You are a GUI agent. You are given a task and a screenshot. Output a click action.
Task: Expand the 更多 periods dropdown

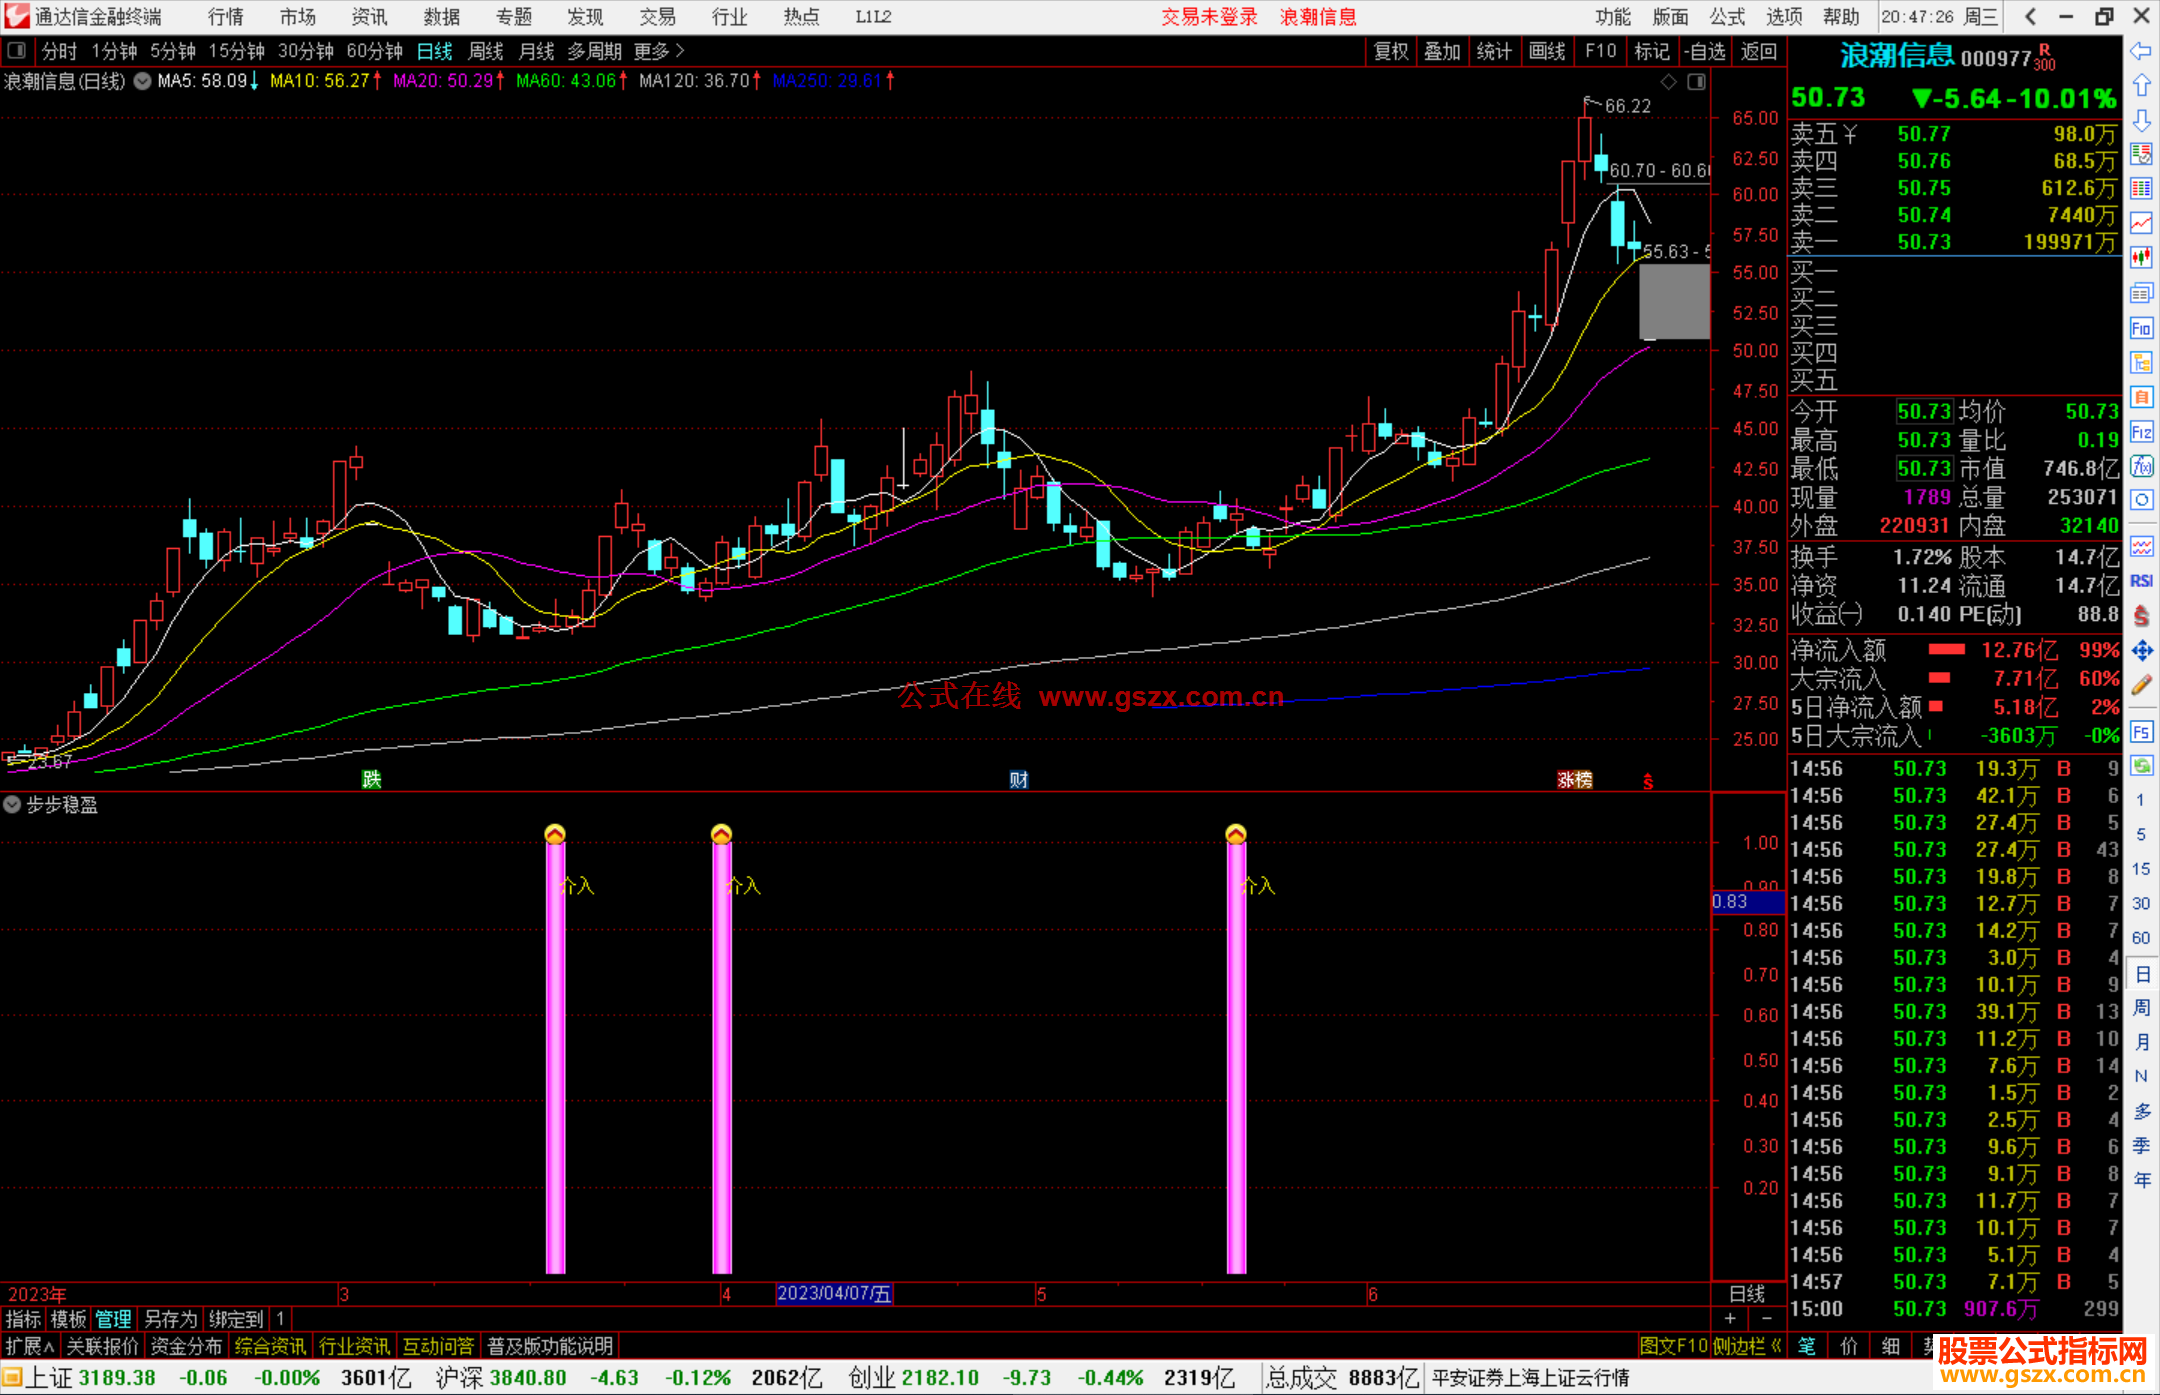tap(659, 51)
